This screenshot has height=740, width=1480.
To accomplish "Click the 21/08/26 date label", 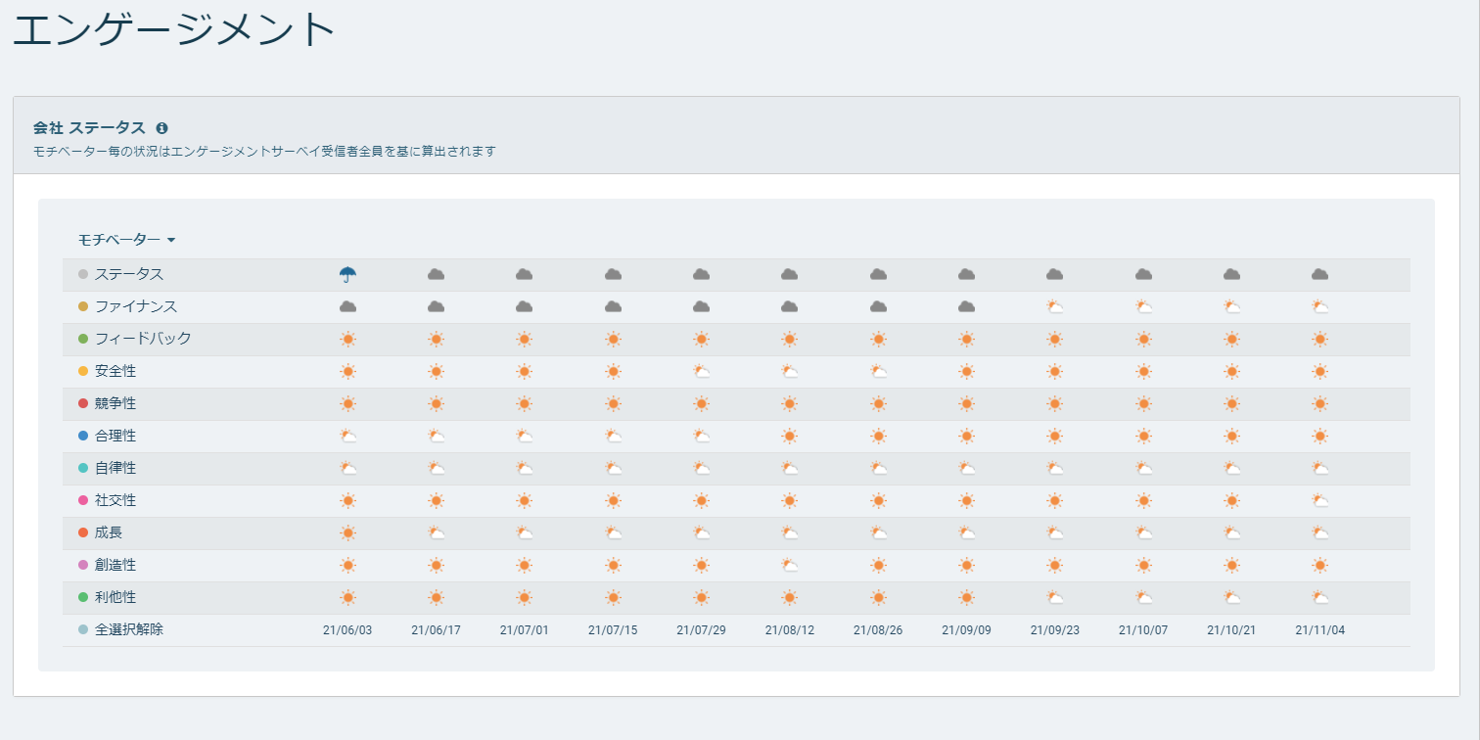I will (x=878, y=631).
